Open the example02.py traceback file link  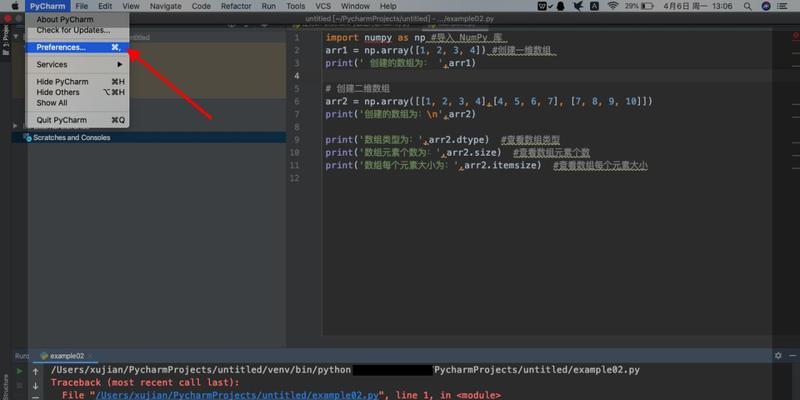tap(237, 395)
